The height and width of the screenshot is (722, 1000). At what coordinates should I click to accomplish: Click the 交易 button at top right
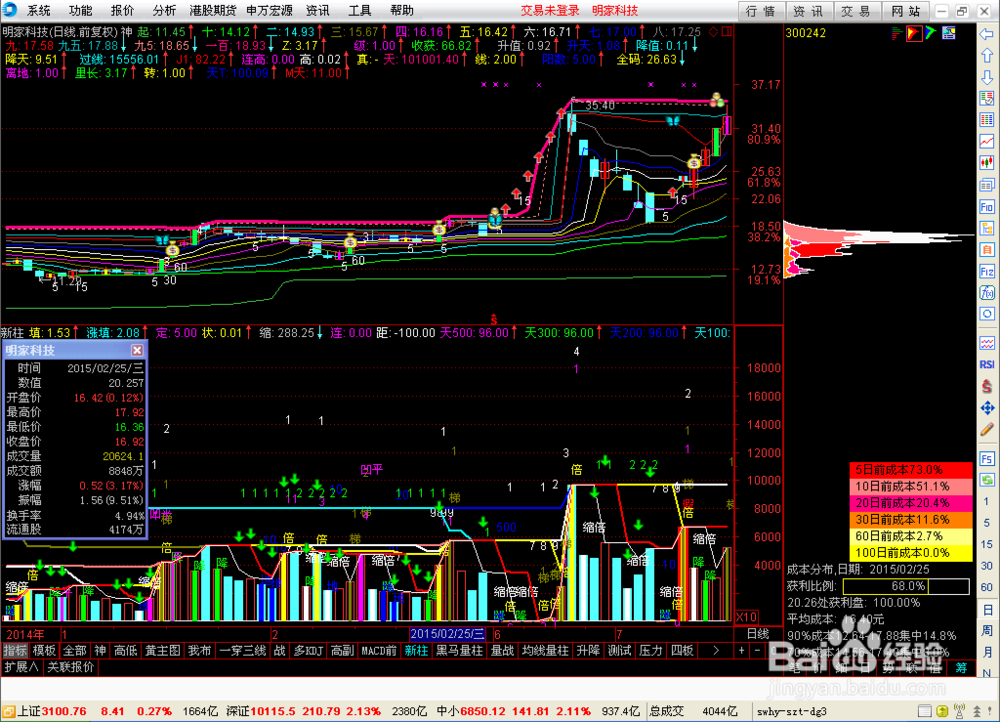(x=856, y=11)
